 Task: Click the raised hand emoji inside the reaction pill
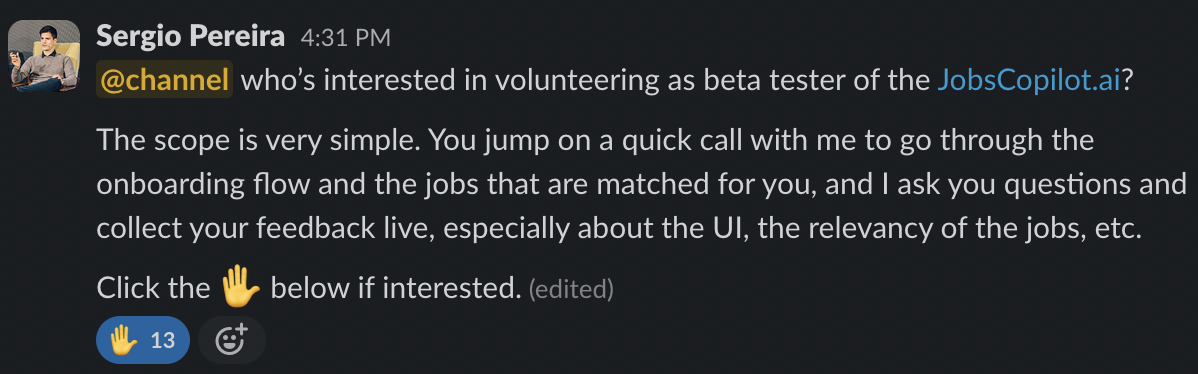click(x=123, y=340)
